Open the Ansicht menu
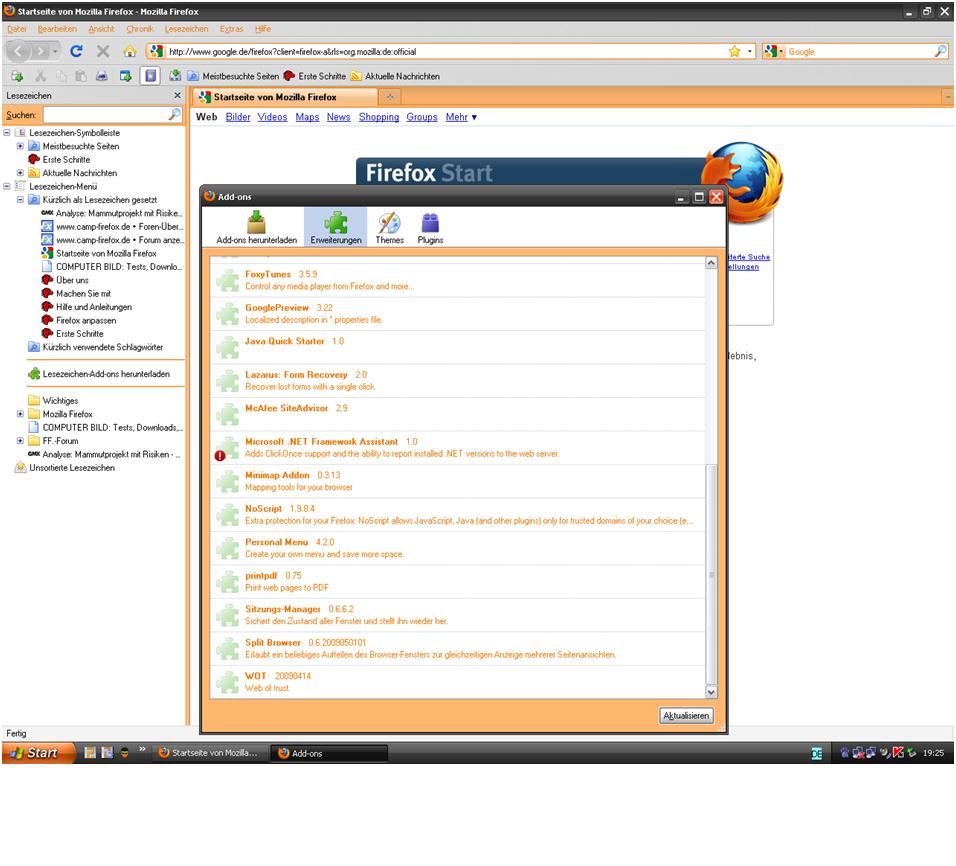The image size is (956, 866). click(101, 29)
